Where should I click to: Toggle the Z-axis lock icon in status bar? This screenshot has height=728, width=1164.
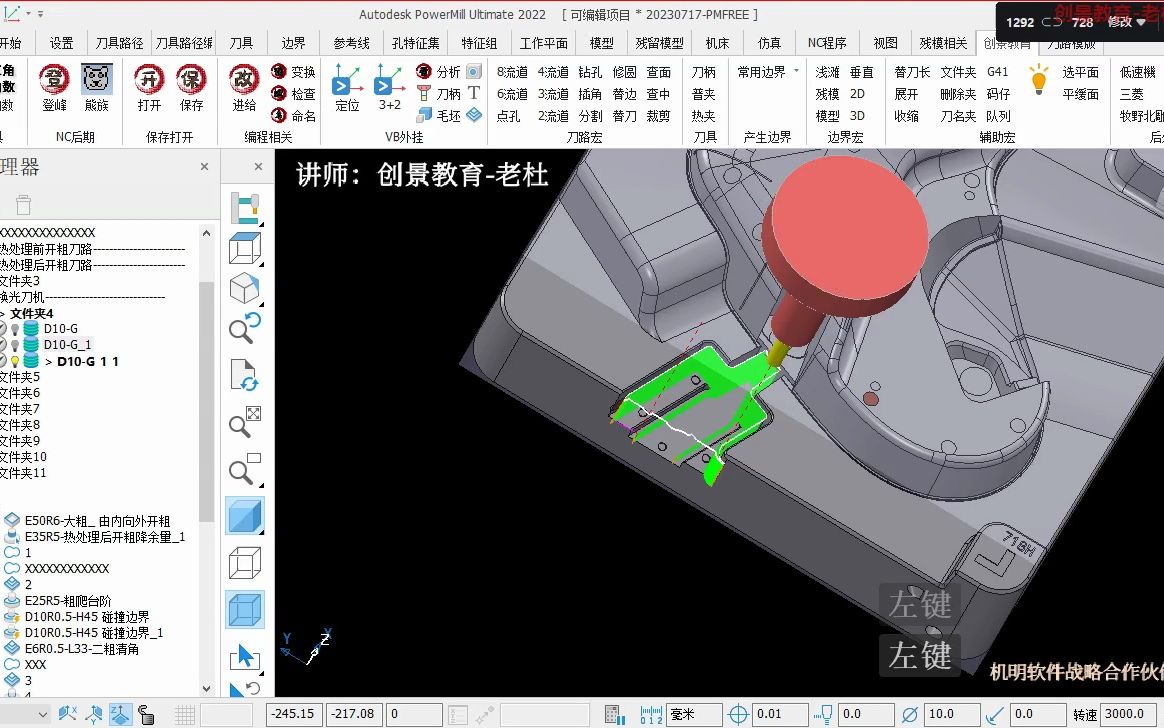coord(120,714)
